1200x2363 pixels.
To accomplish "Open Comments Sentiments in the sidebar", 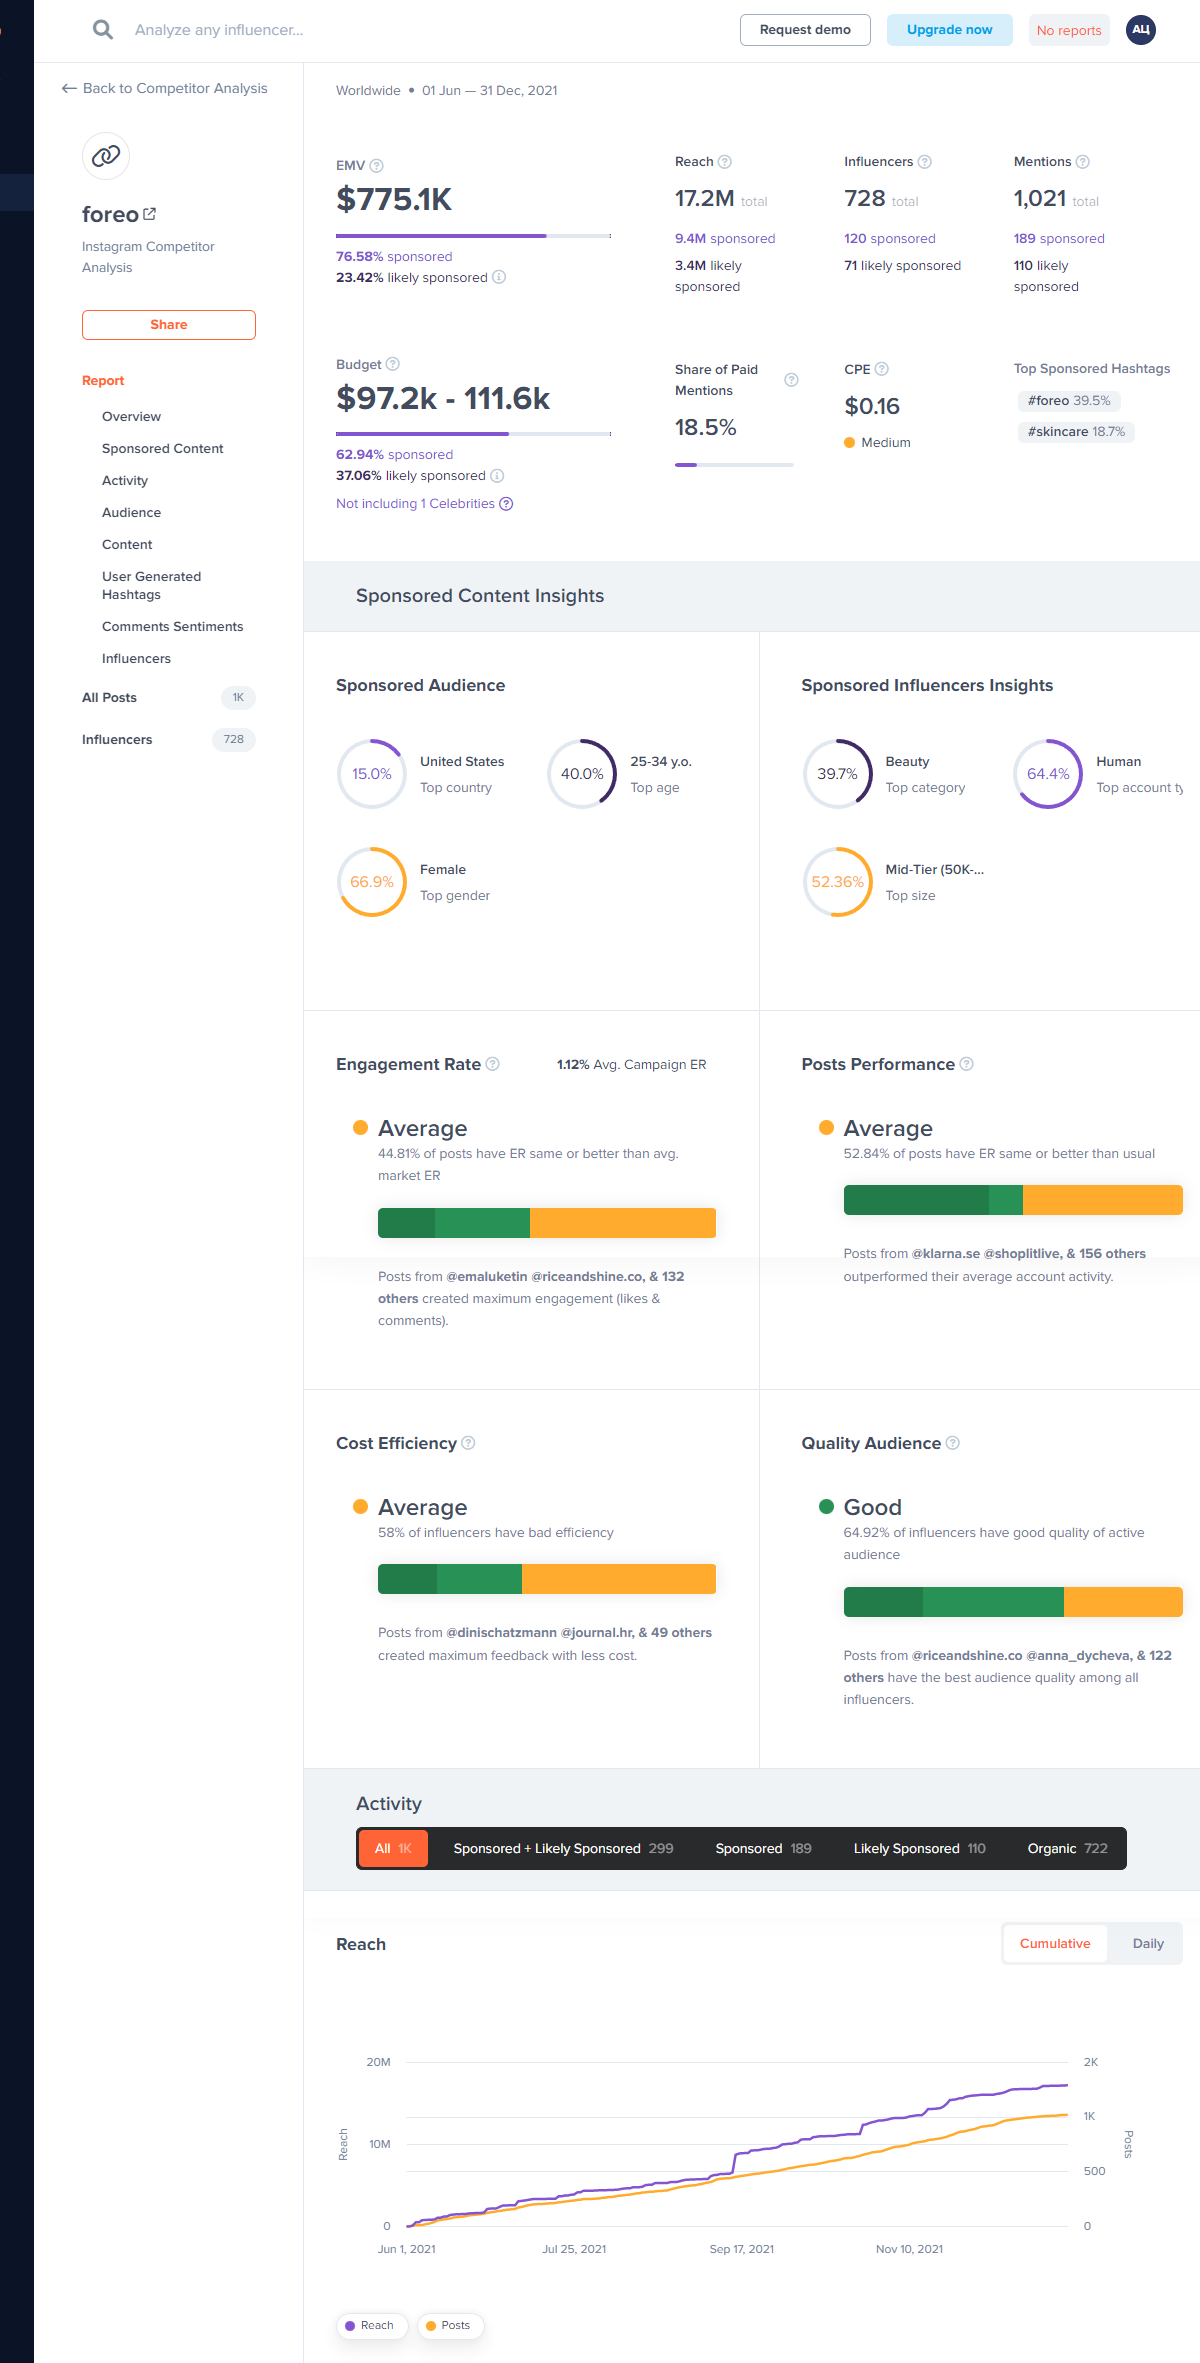I will [x=172, y=626].
